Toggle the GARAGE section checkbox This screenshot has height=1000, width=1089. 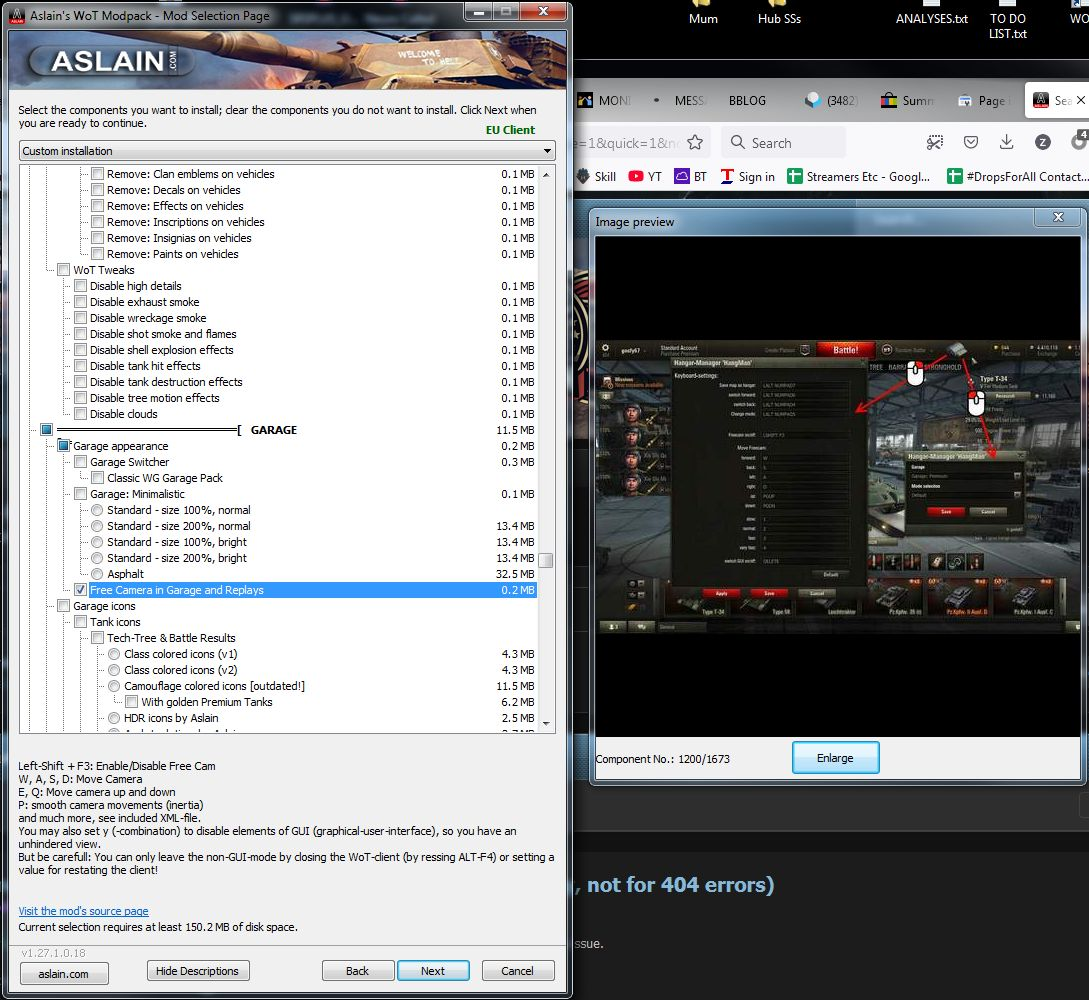47,429
